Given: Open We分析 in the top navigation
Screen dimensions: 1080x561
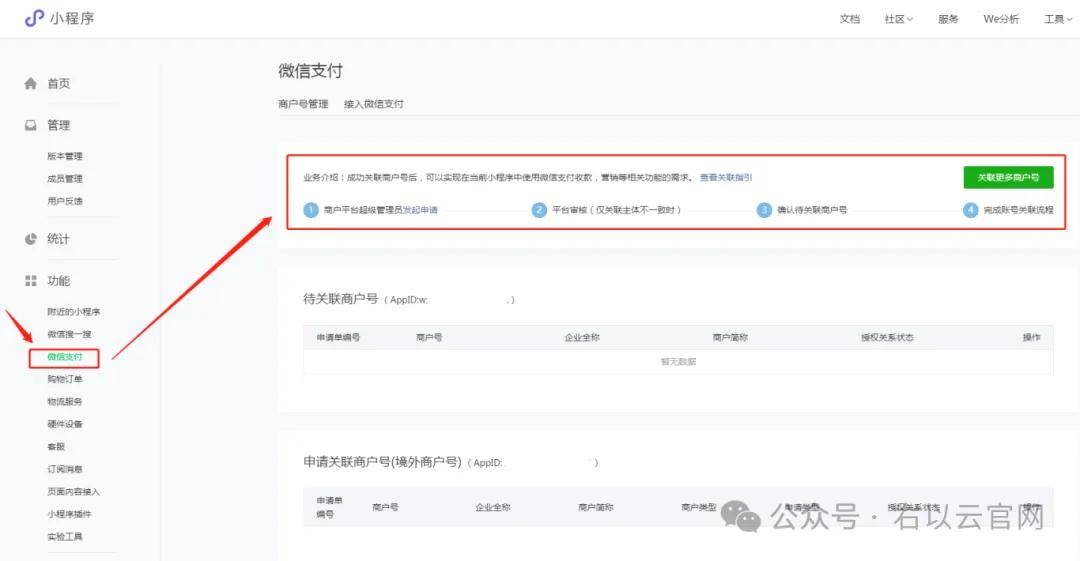Looking at the screenshot, I should (1001, 19).
